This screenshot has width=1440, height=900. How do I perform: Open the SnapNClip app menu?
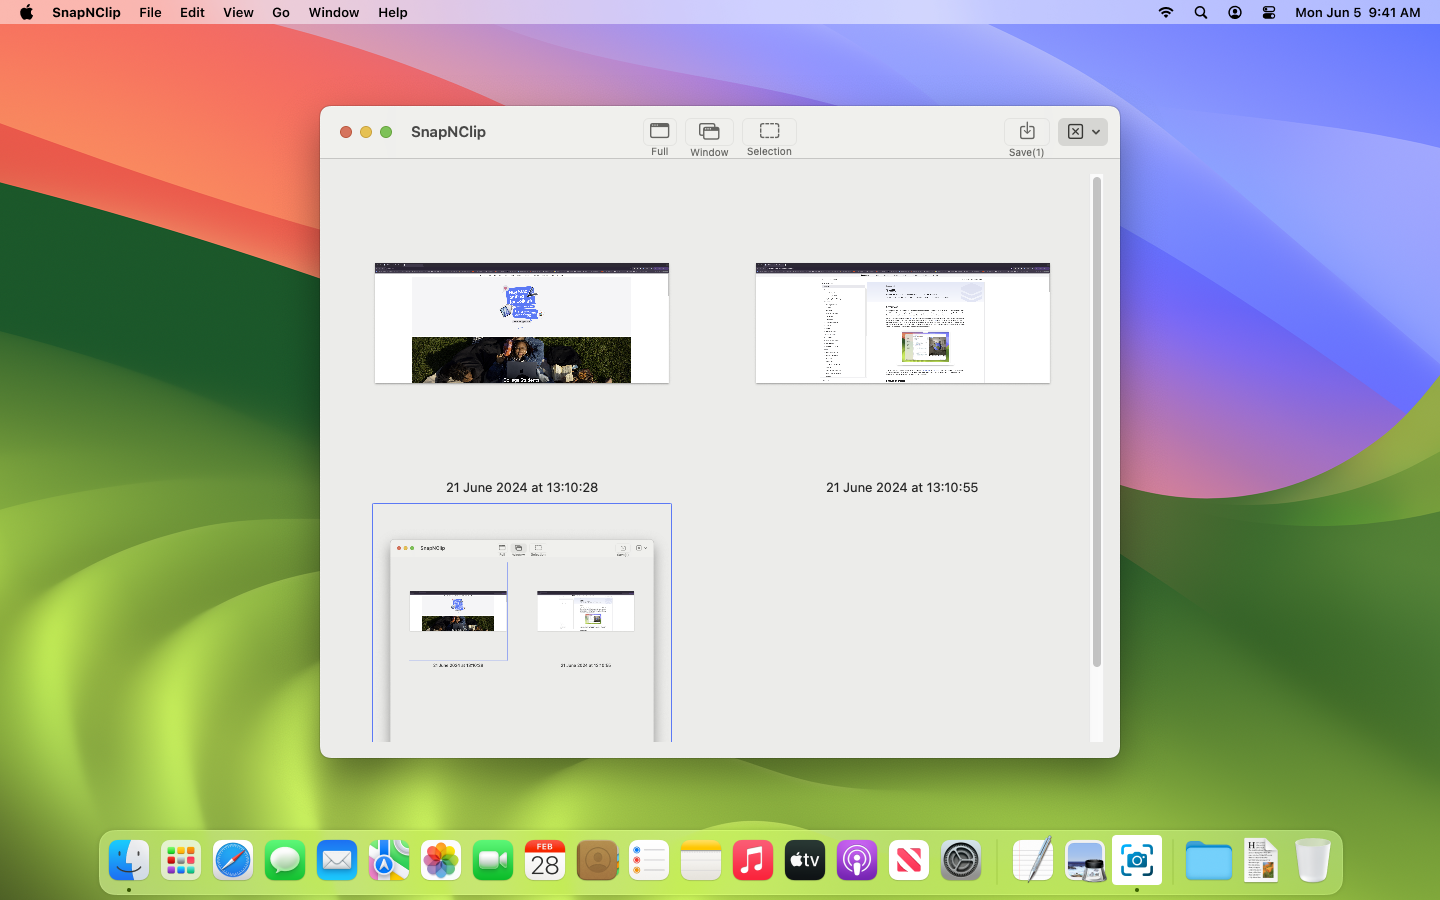pos(86,12)
